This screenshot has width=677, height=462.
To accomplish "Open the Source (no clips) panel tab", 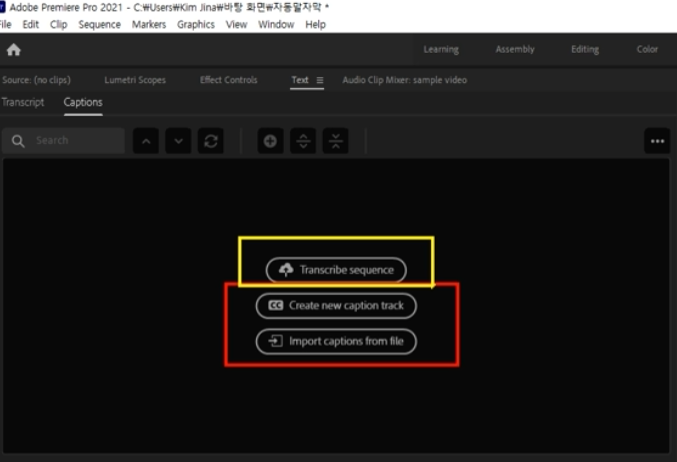I will point(37,80).
